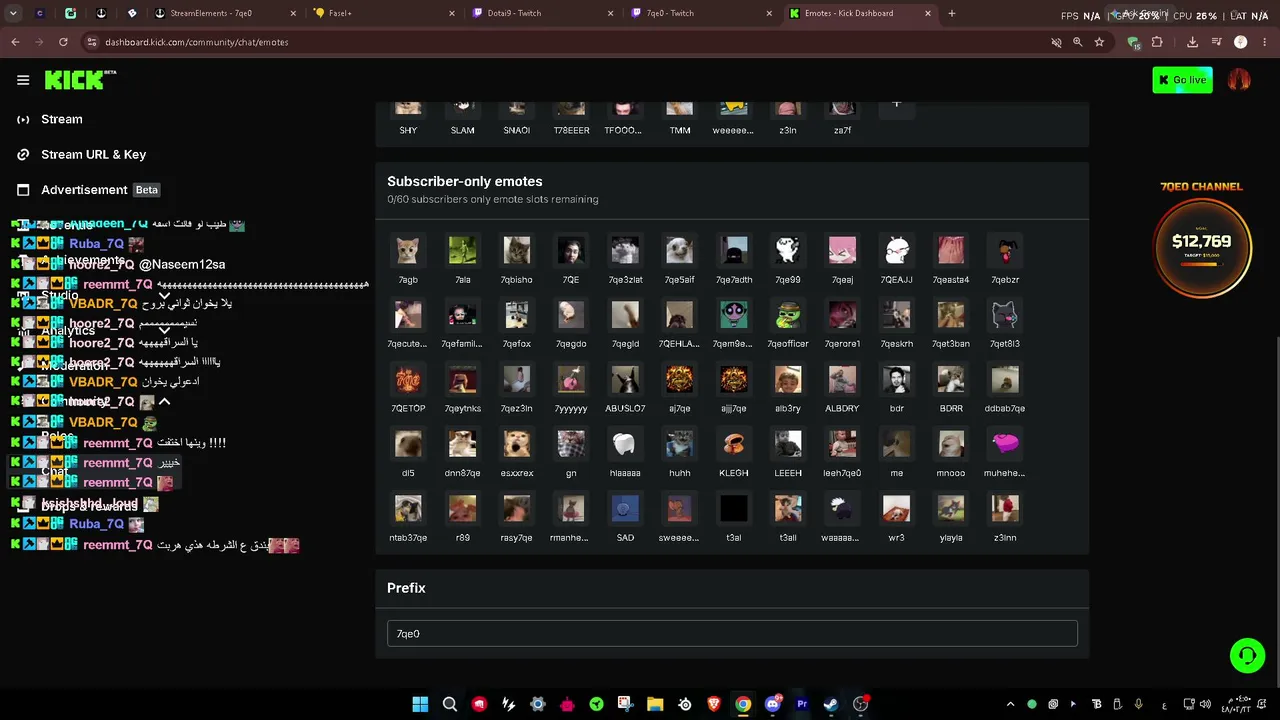Click the emote Prefix input field
The width and height of the screenshot is (1280, 720).
pyautogui.click(x=732, y=634)
